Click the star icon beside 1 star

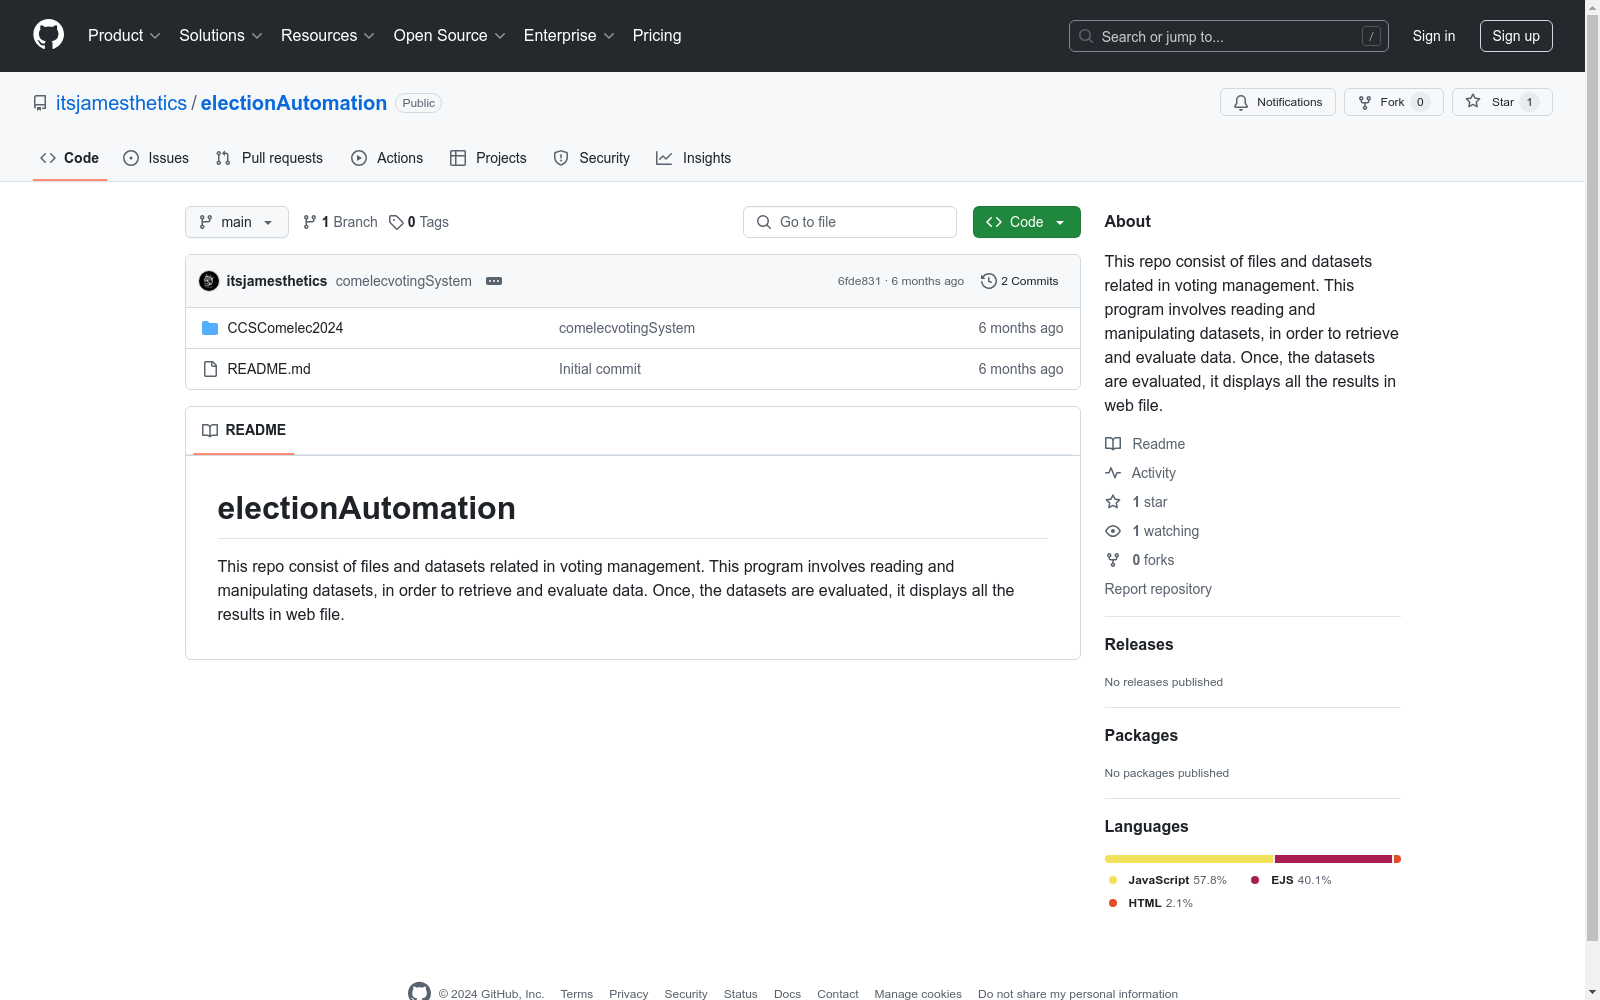pos(1113,502)
